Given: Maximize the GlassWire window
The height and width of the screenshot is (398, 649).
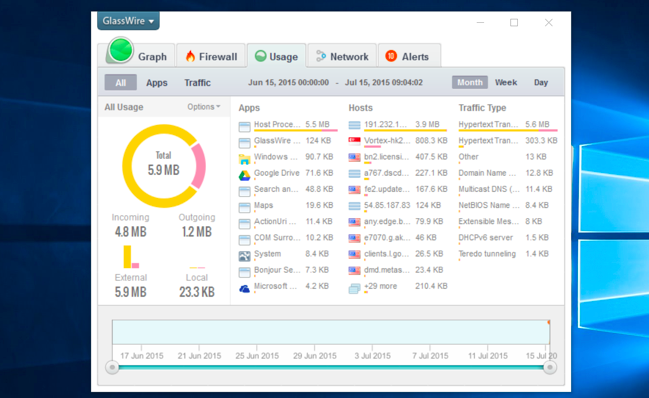Looking at the screenshot, I should (x=514, y=22).
